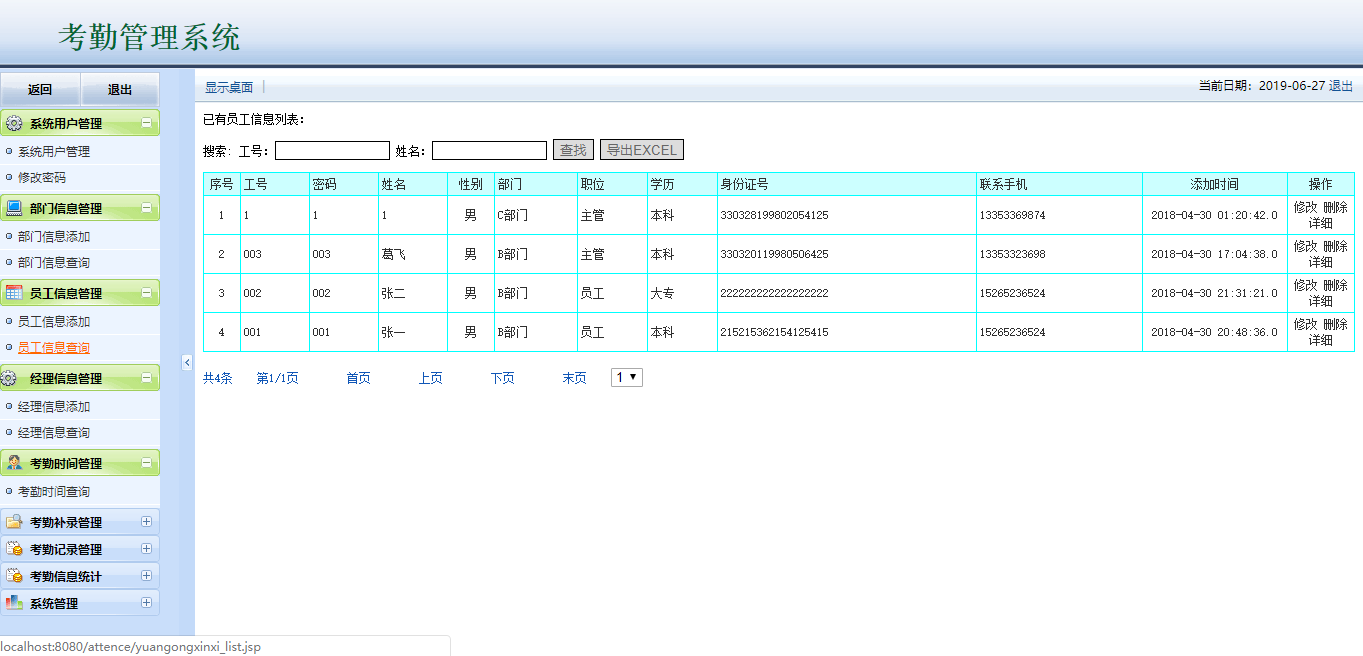Click 显示桌面 link

pos(229,88)
